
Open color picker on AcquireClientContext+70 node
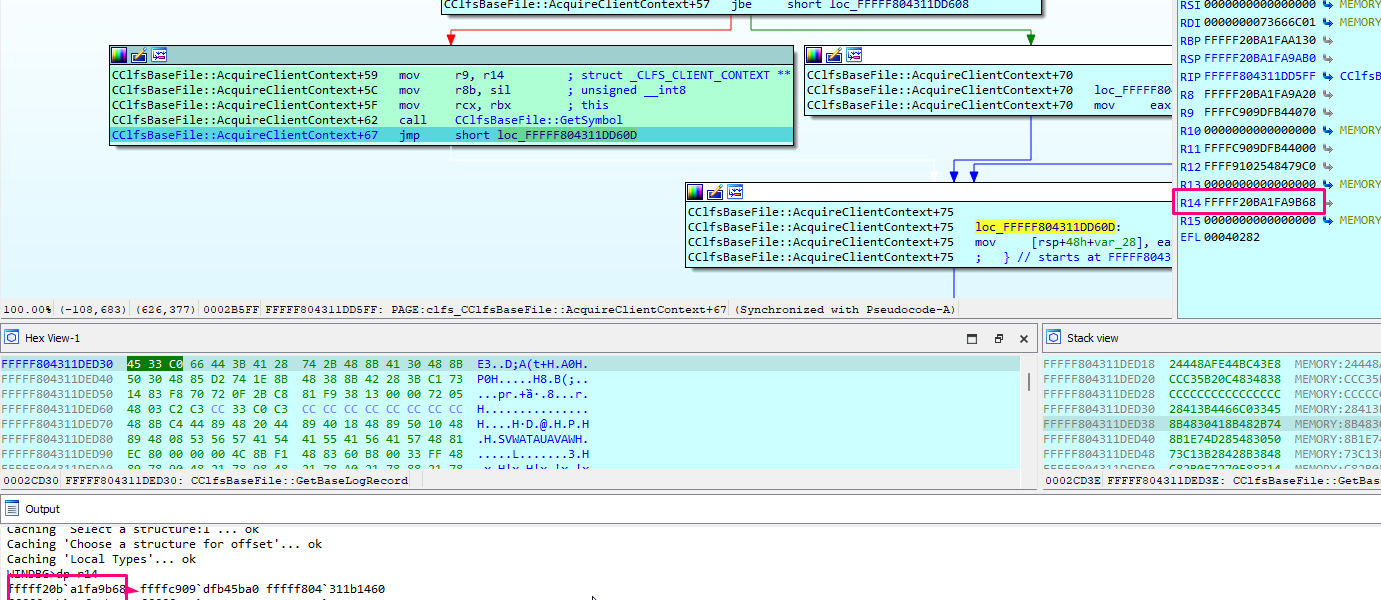[814, 55]
